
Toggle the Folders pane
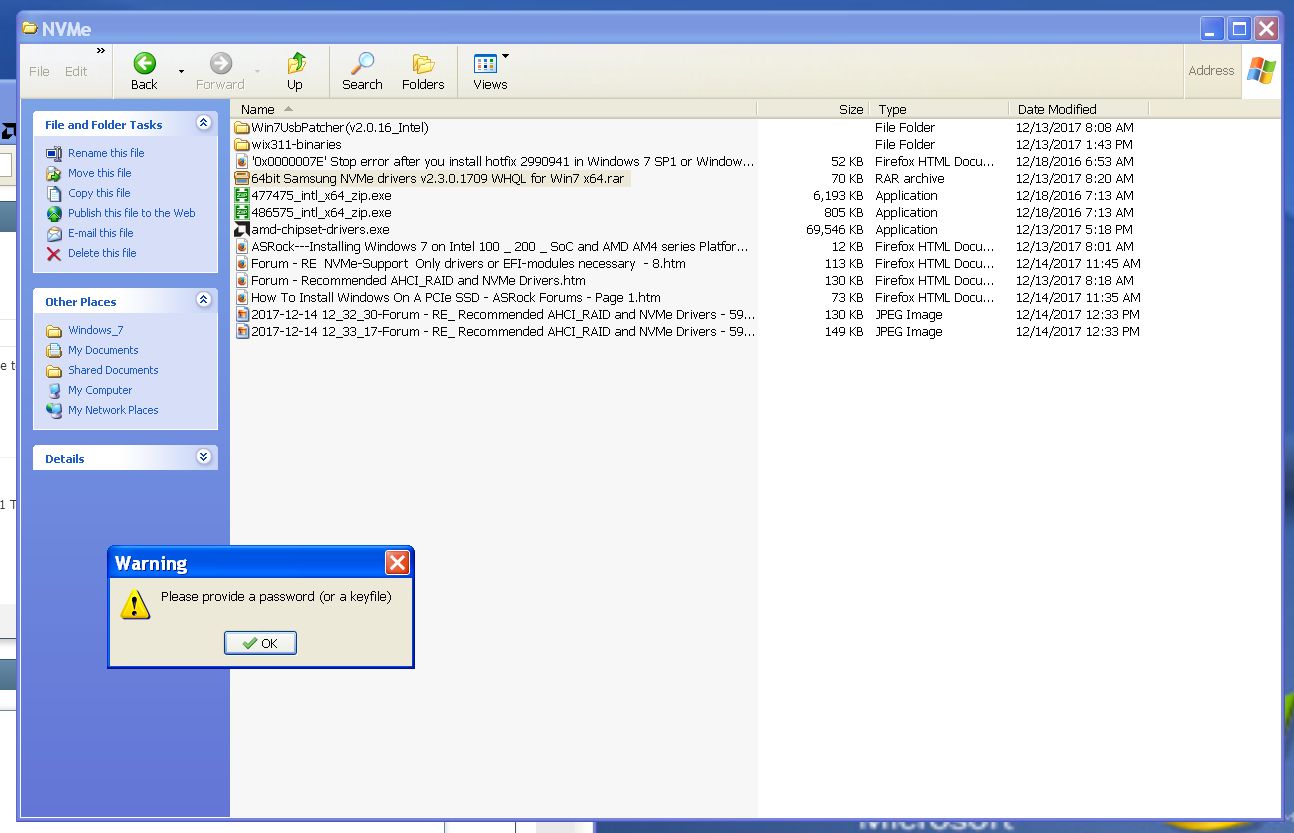coord(423,71)
